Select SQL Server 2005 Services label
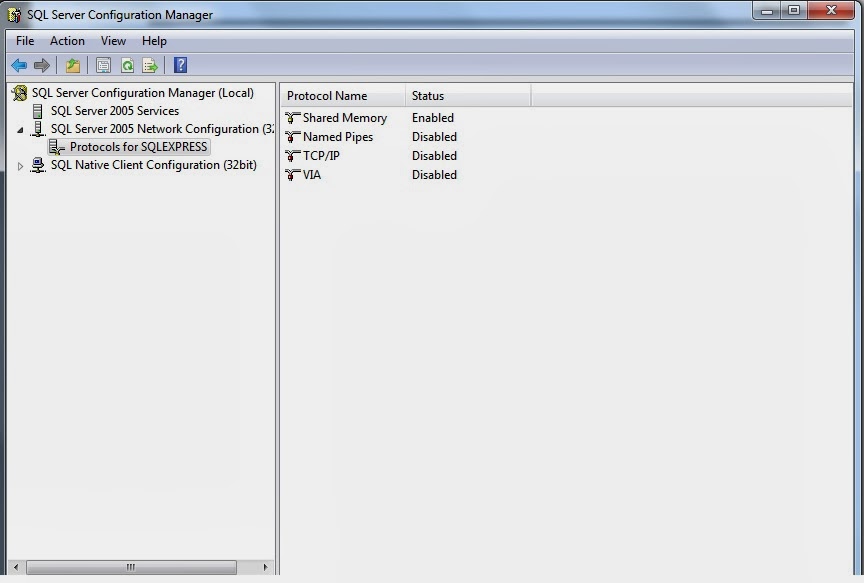 coord(115,111)
